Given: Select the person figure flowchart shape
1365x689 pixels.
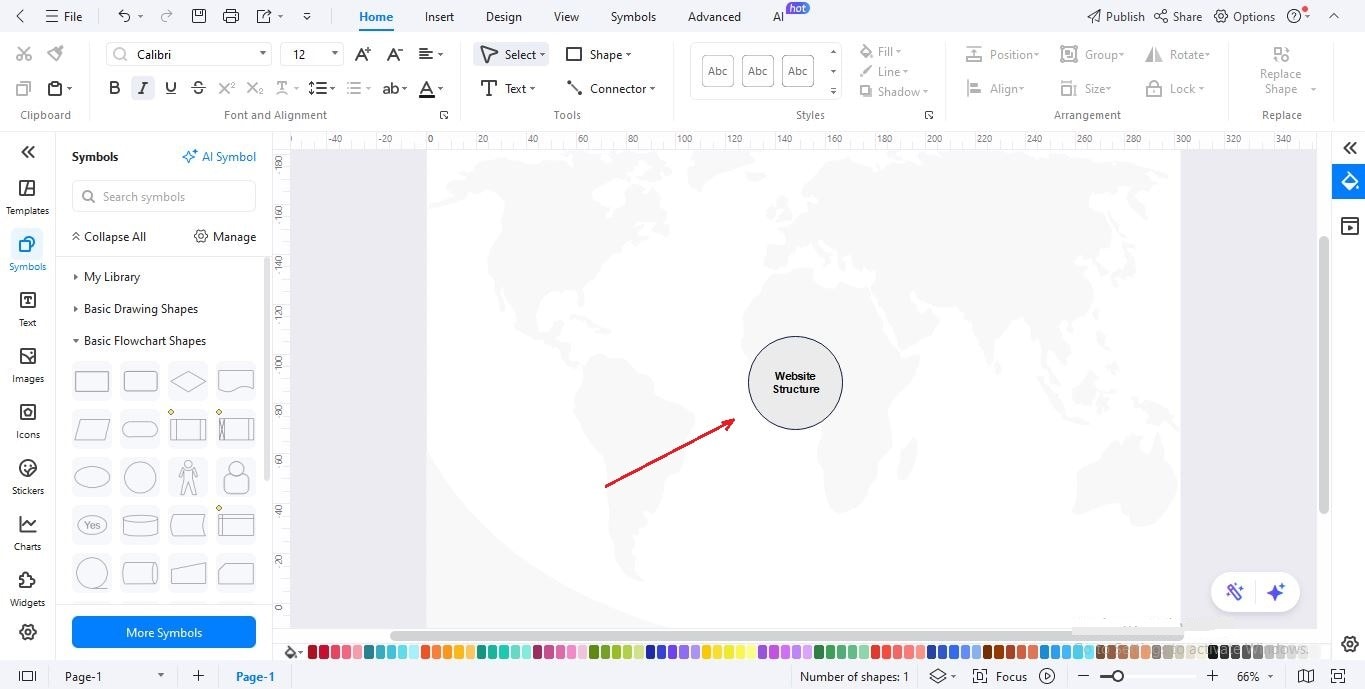Looking at the screenshot, I should pyautogui.click(x=188, y=477).
